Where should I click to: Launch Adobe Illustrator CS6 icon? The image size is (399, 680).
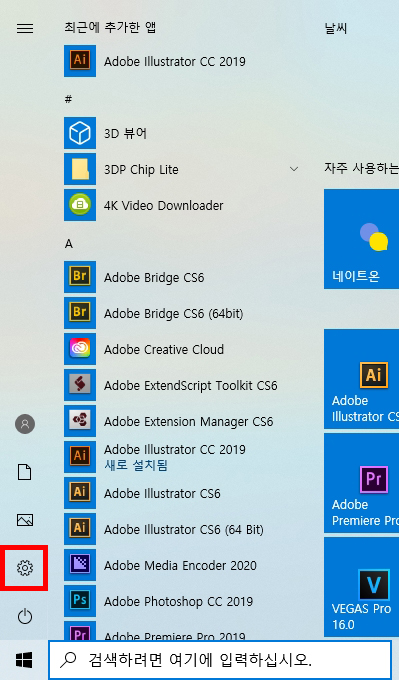point(80,493)
